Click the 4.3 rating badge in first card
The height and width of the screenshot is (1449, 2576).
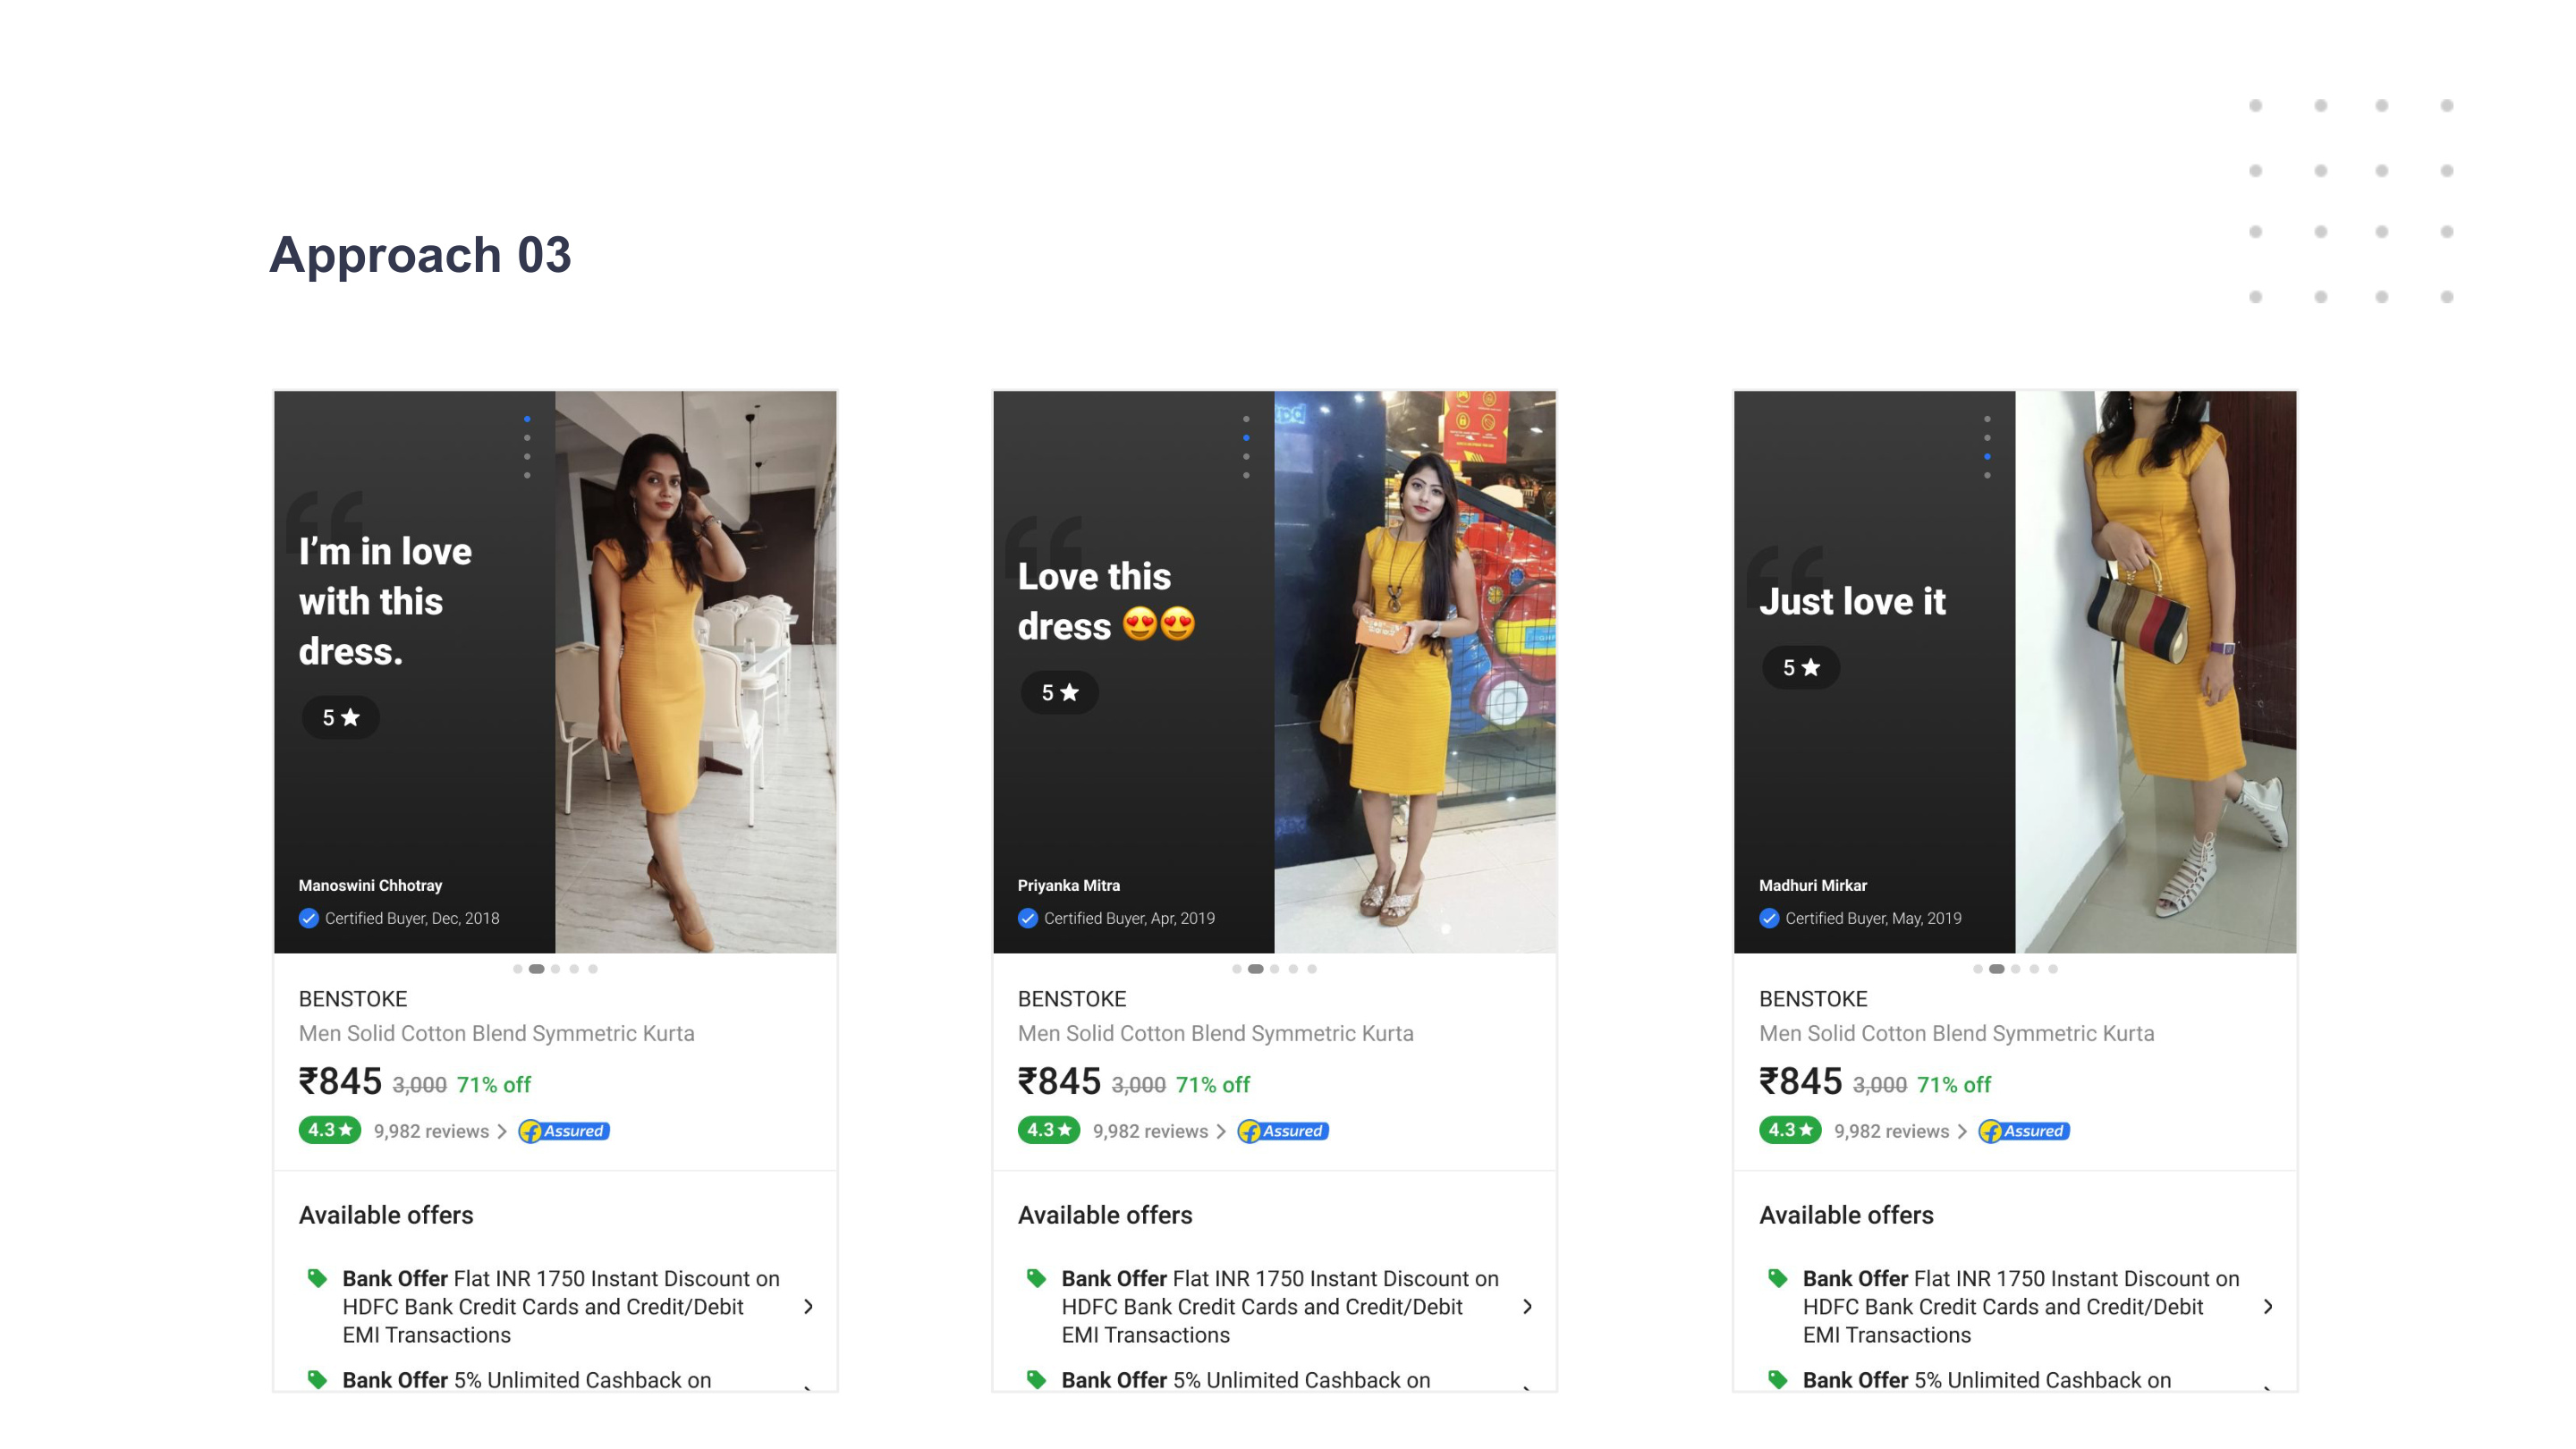[x=329, y=1130]
